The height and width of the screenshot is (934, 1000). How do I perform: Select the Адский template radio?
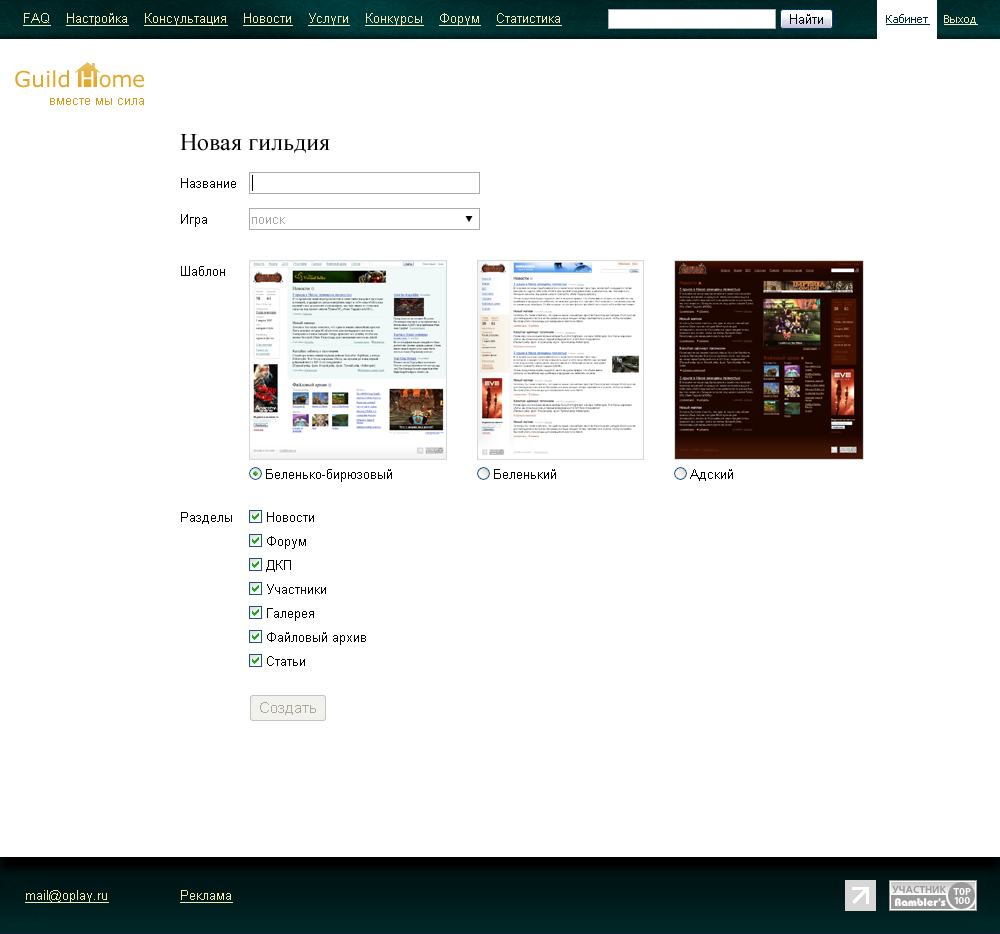tap(680, 474)
